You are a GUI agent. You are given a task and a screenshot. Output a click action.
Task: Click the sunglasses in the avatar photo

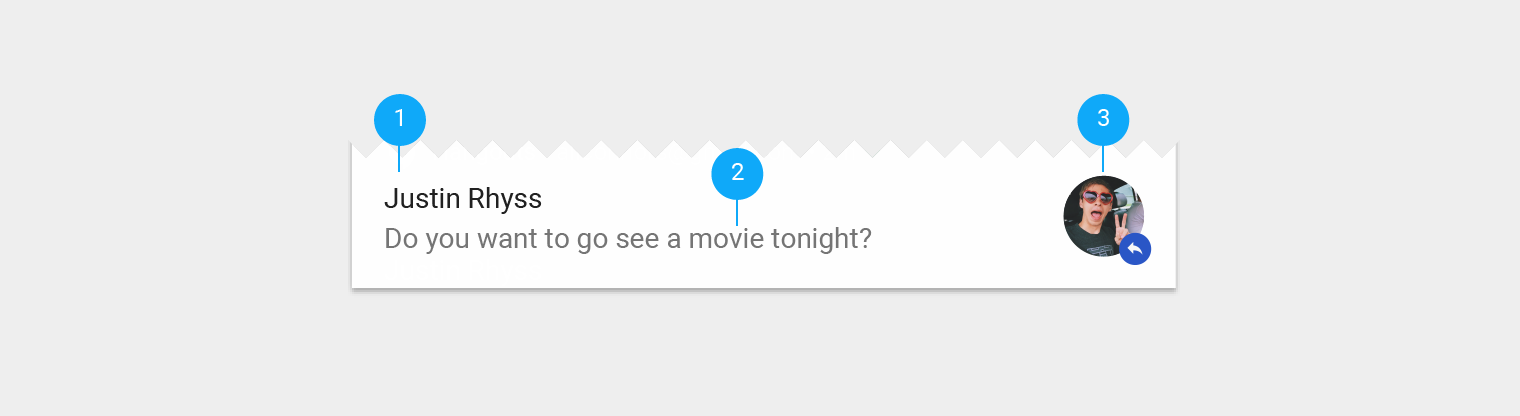(1097, 198)
